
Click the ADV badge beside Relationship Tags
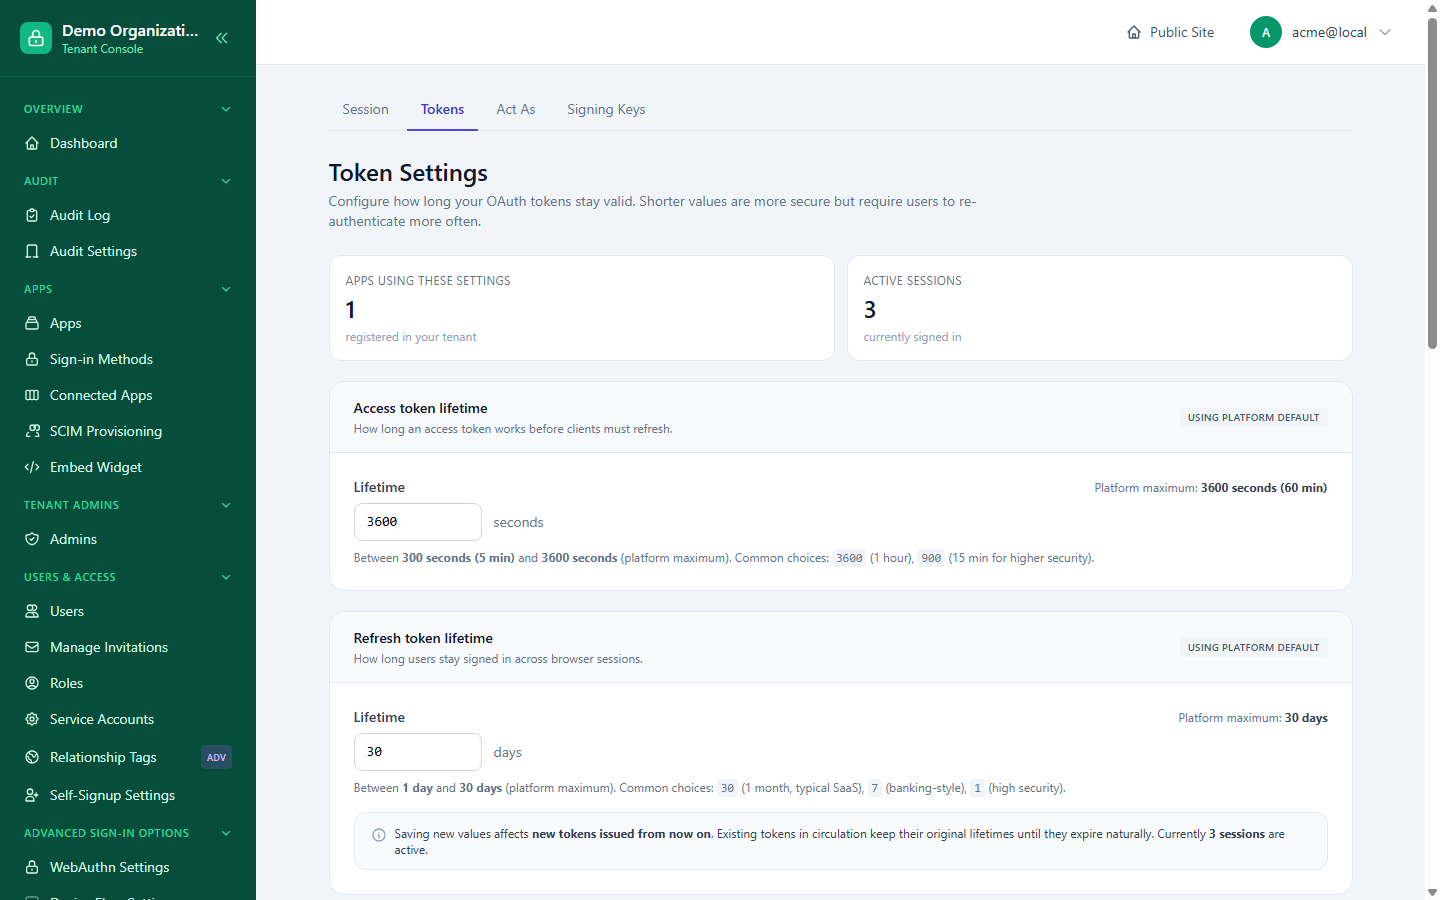tap(216, 758)
